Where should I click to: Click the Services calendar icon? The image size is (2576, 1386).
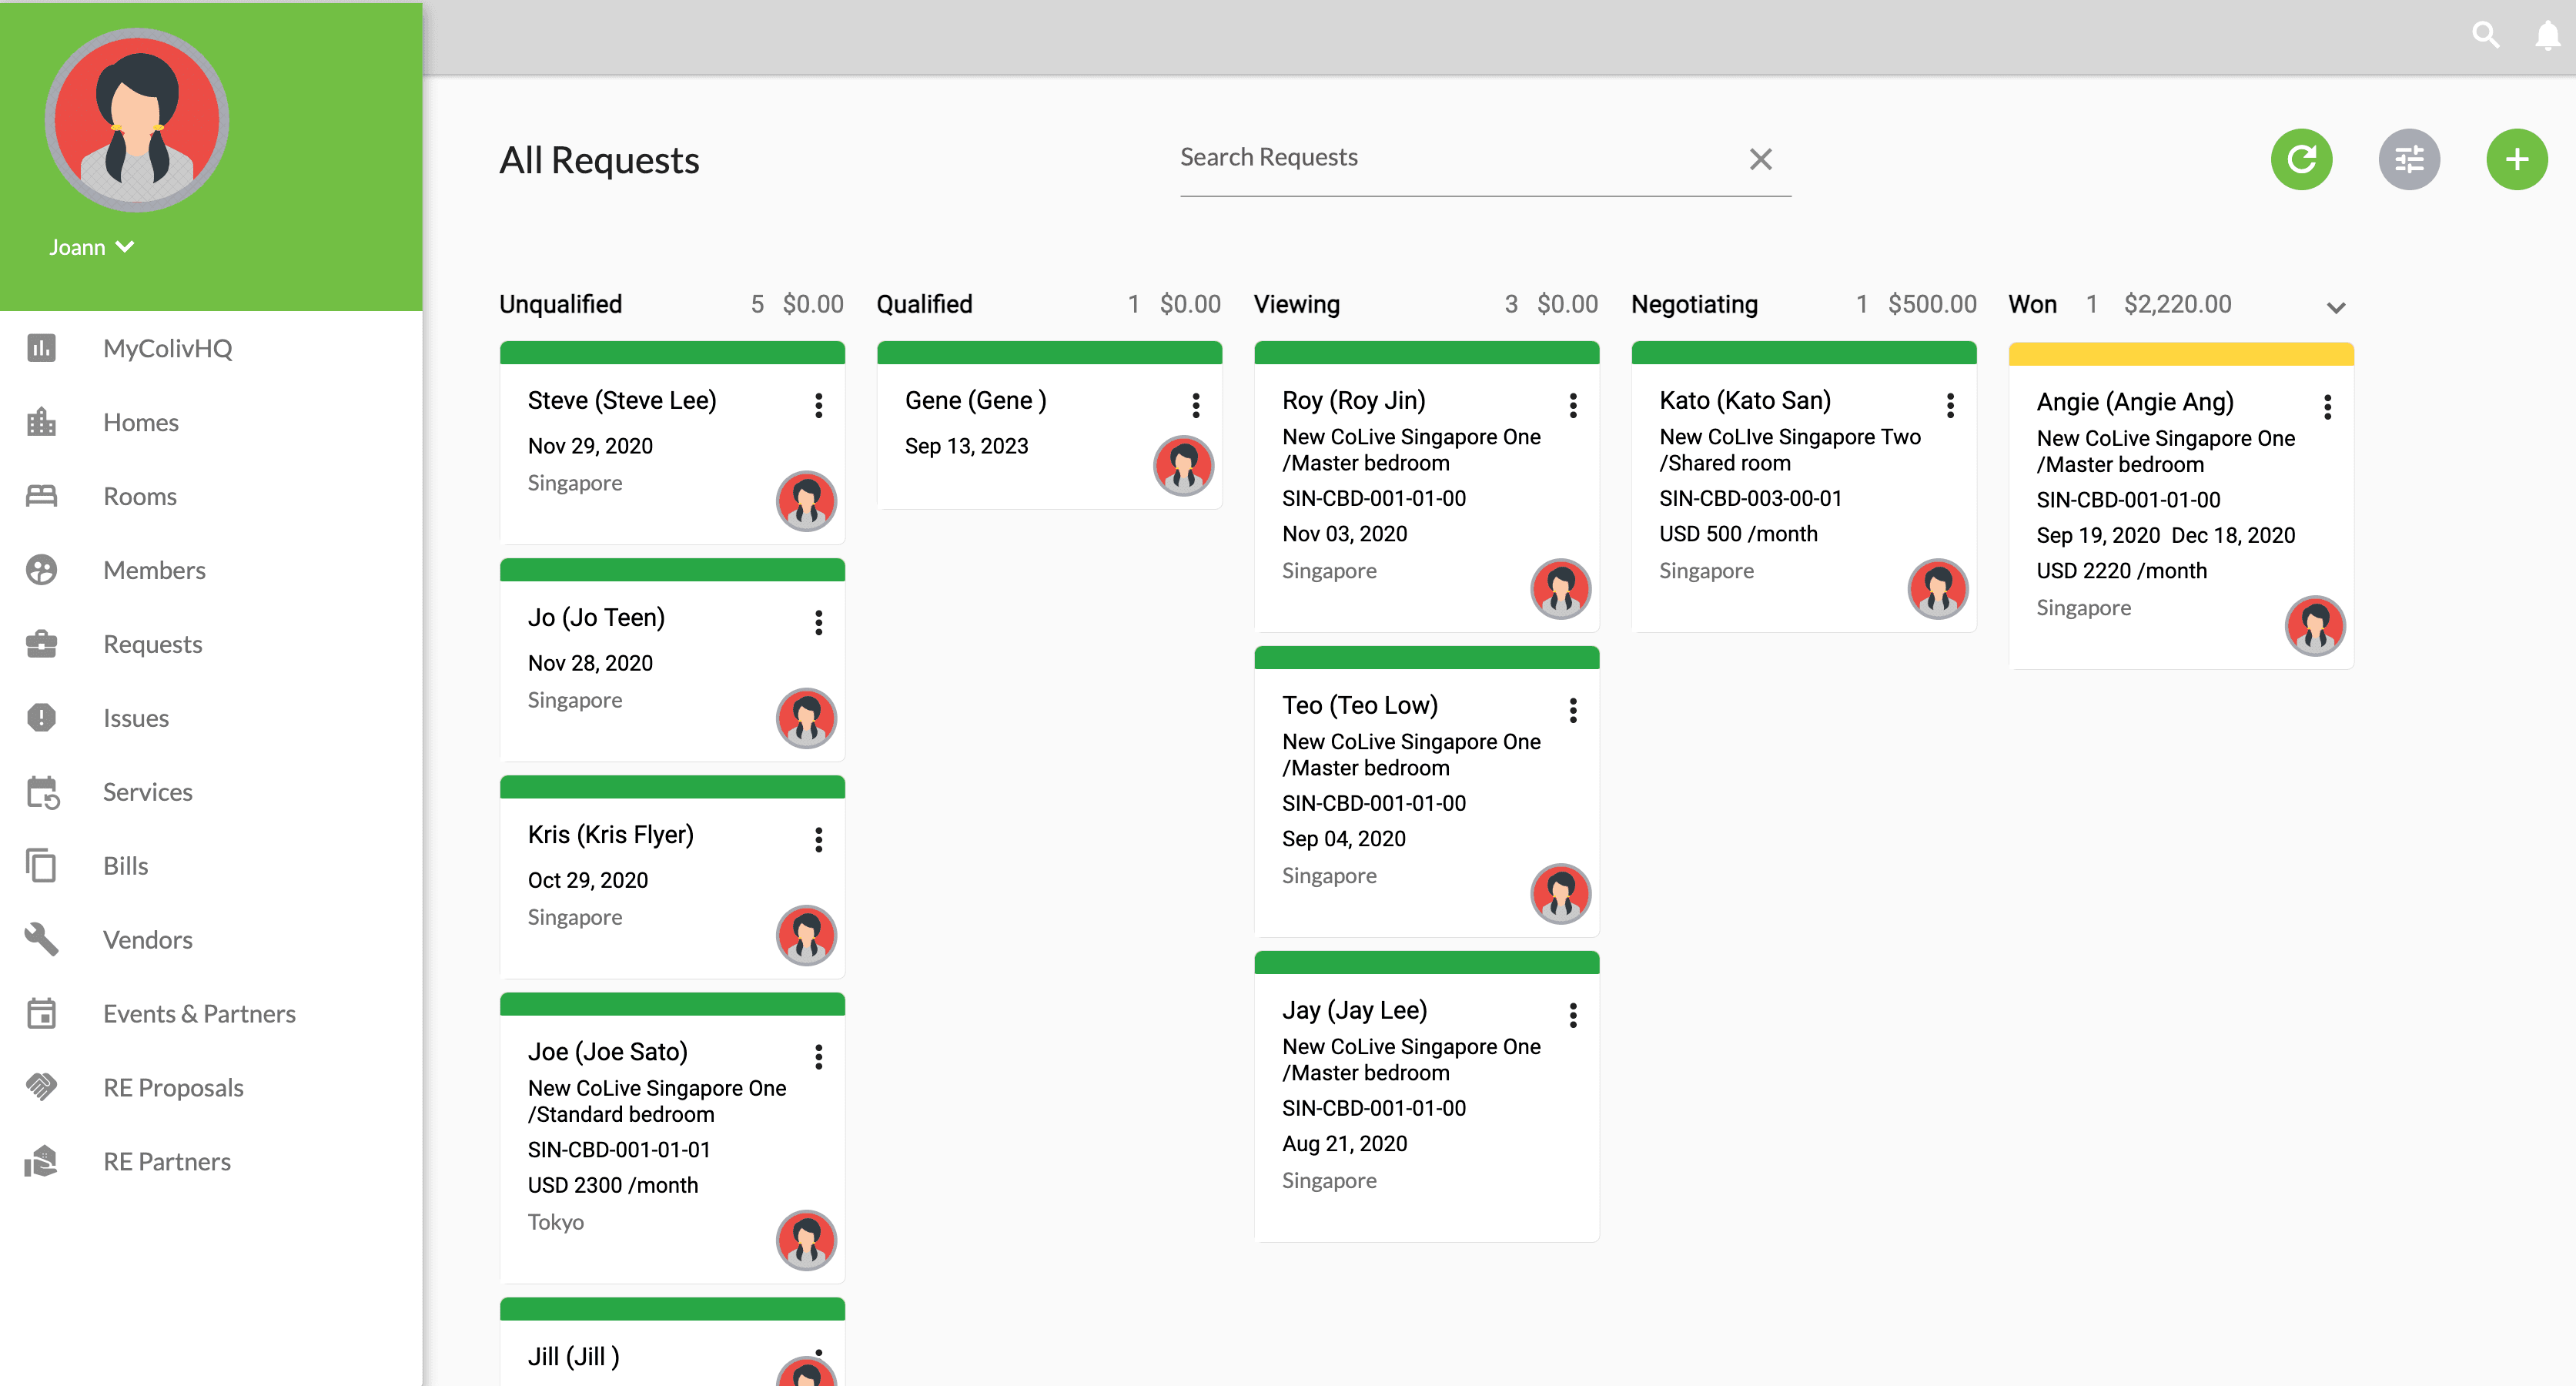click(43, 792)
